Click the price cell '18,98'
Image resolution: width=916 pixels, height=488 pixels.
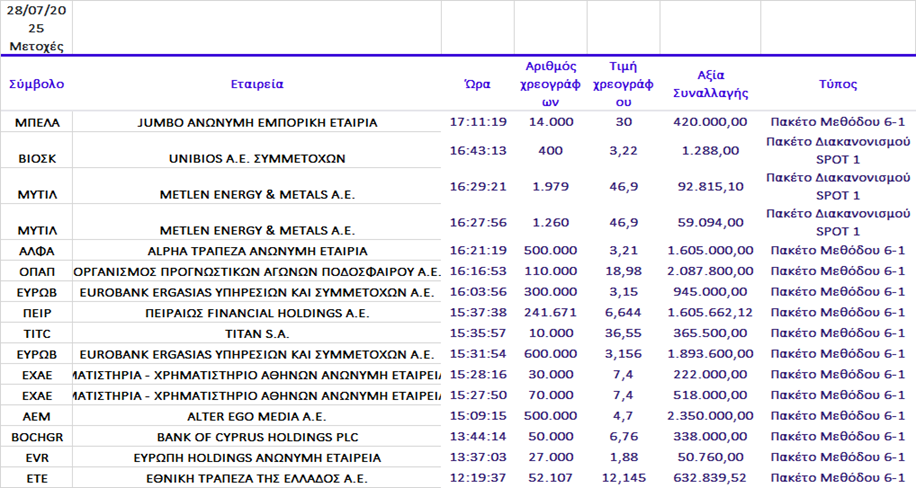point(623,271)
